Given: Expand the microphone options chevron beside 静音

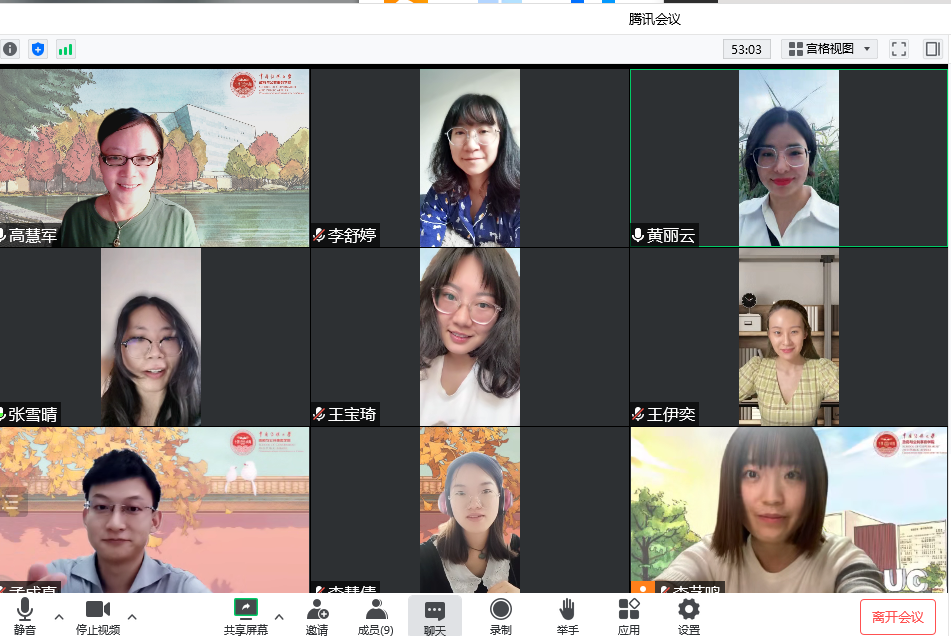Looking at the screenshot, I should [x=58, y=617].
